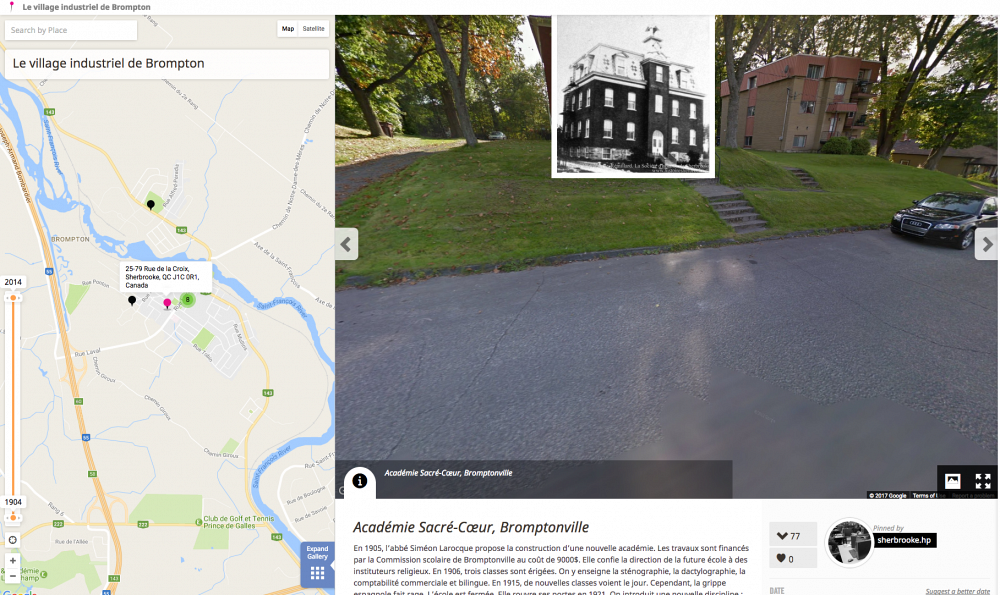Switch map view to Map
Viewport: 1000px width, 595px height.
pyautogui.click(x=288, y=29)
